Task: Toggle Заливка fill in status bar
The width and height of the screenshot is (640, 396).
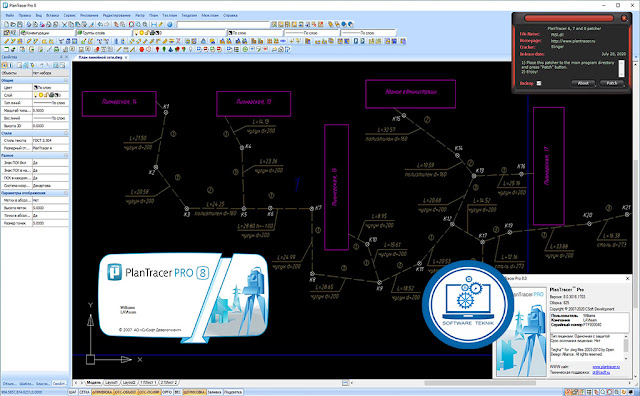Action: point(215,392)
